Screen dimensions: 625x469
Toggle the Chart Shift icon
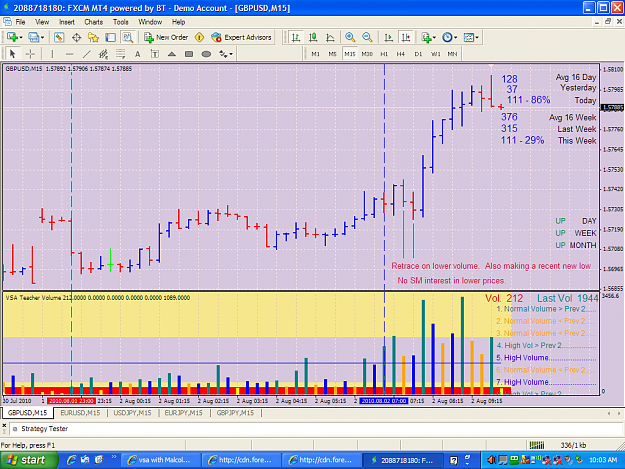click(406, 37)
